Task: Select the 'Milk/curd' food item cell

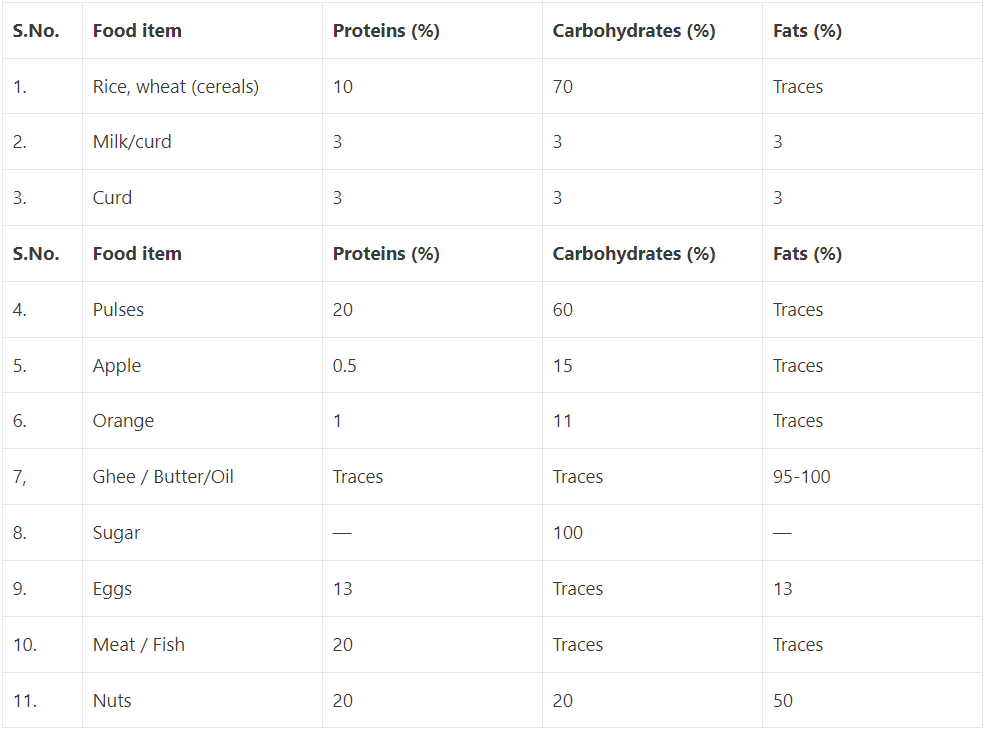Action: [132, 142]
